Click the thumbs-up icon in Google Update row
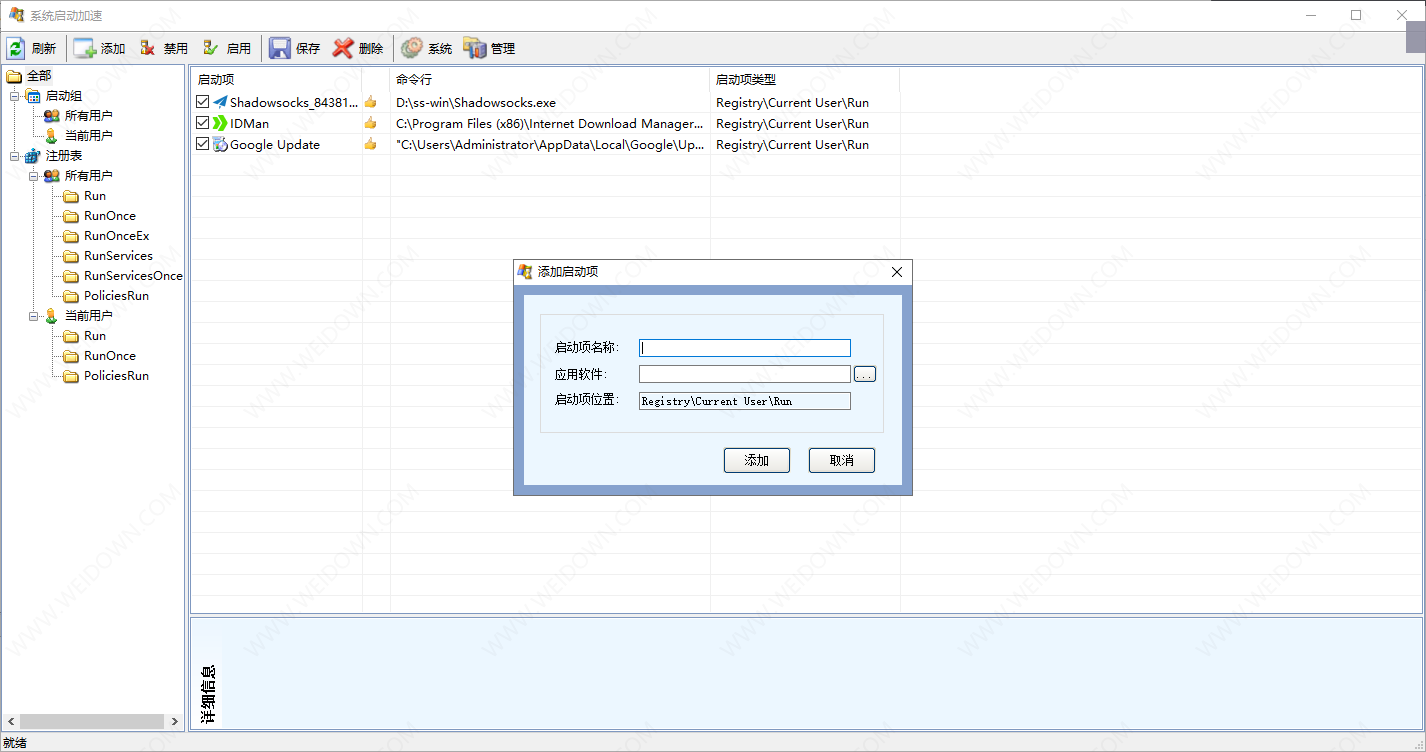 coord(371,144)
